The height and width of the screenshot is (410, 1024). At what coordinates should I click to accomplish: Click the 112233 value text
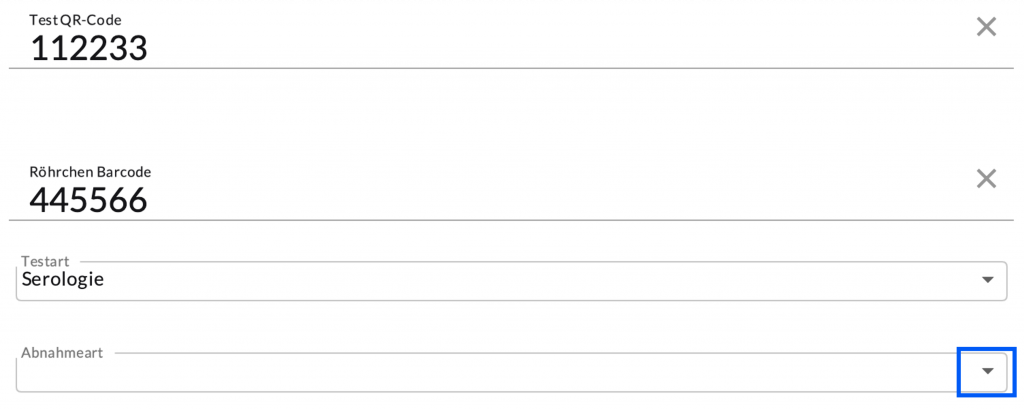(x=89, y=47)
